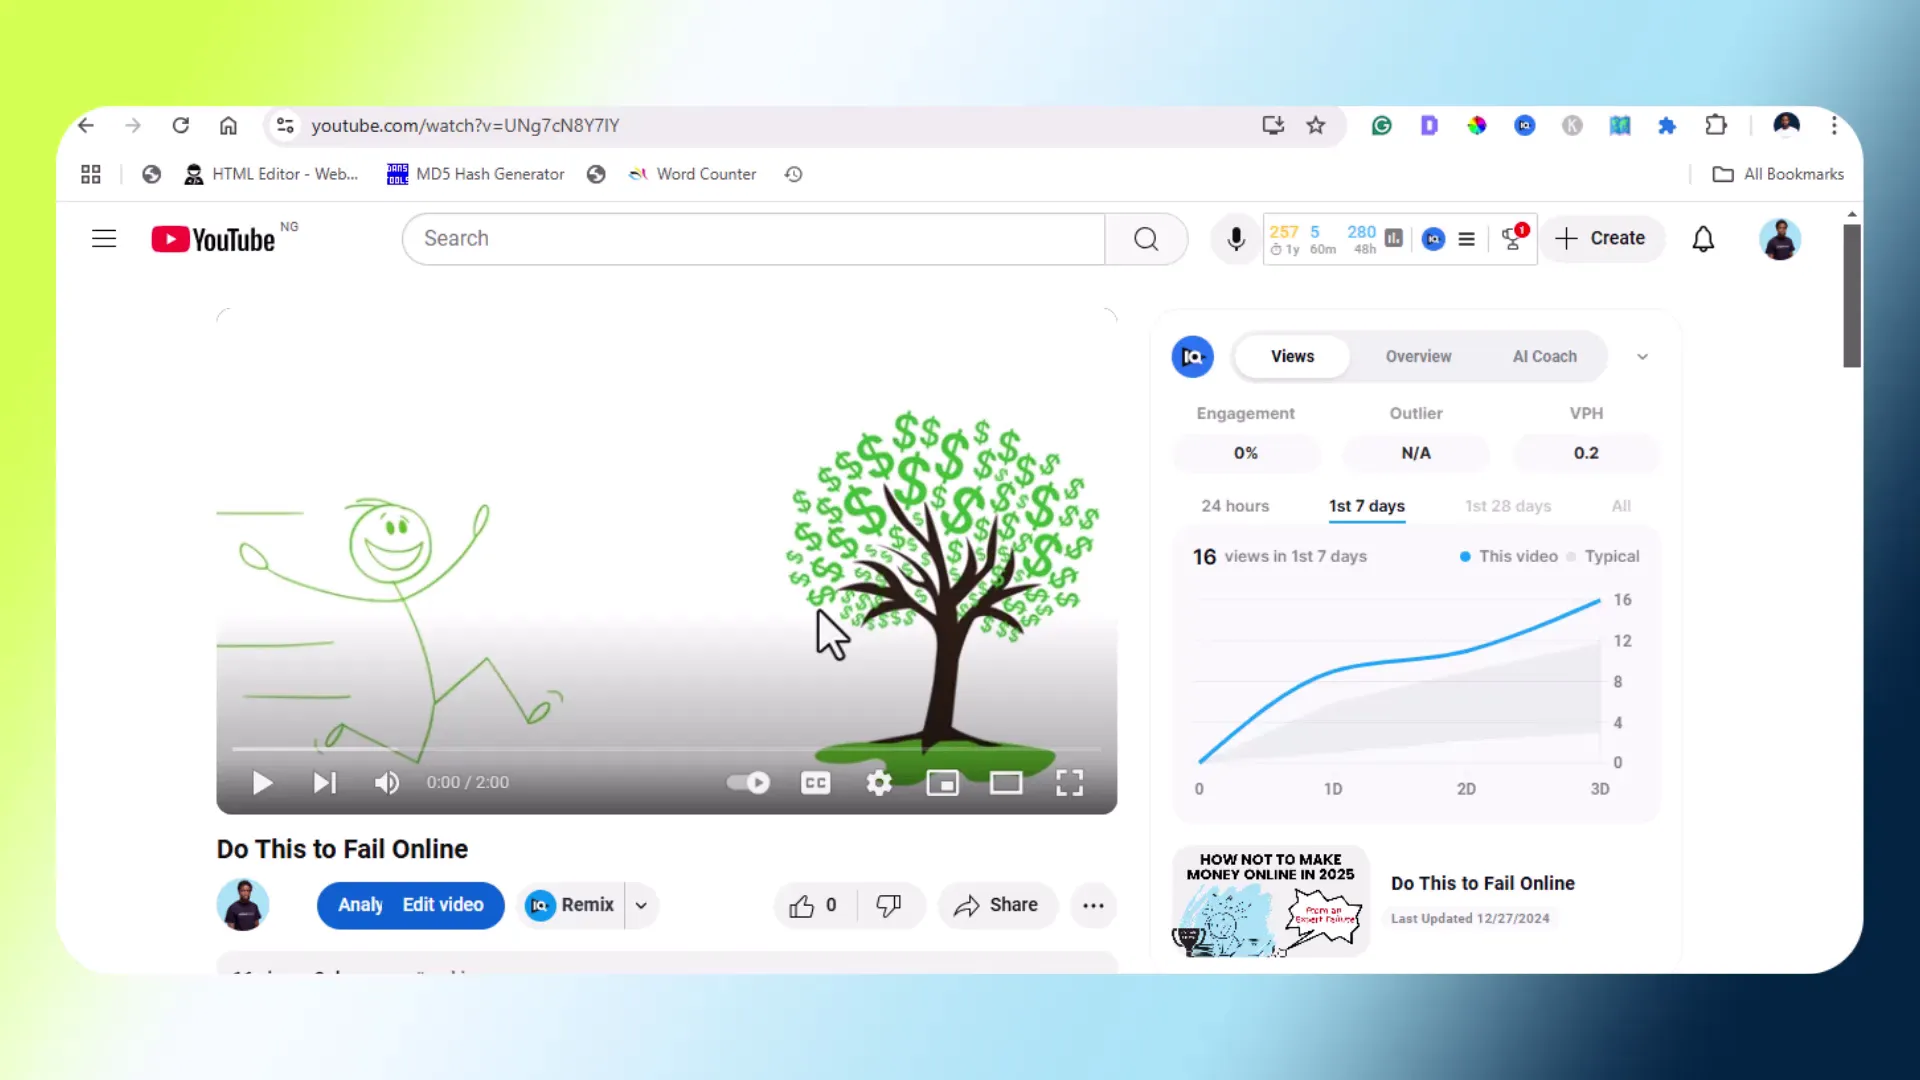Bookmark this page with the star
This screenshot has width=1920, height=1080.
point(1316,126)
